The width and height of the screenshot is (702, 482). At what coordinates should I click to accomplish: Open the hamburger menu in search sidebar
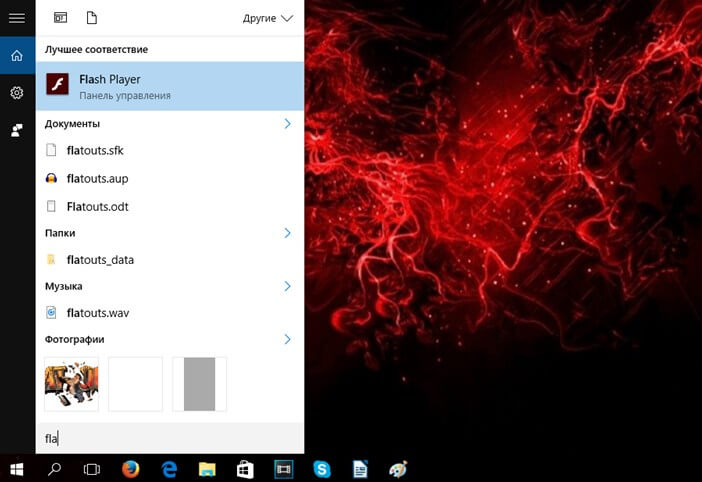[17, 18]
